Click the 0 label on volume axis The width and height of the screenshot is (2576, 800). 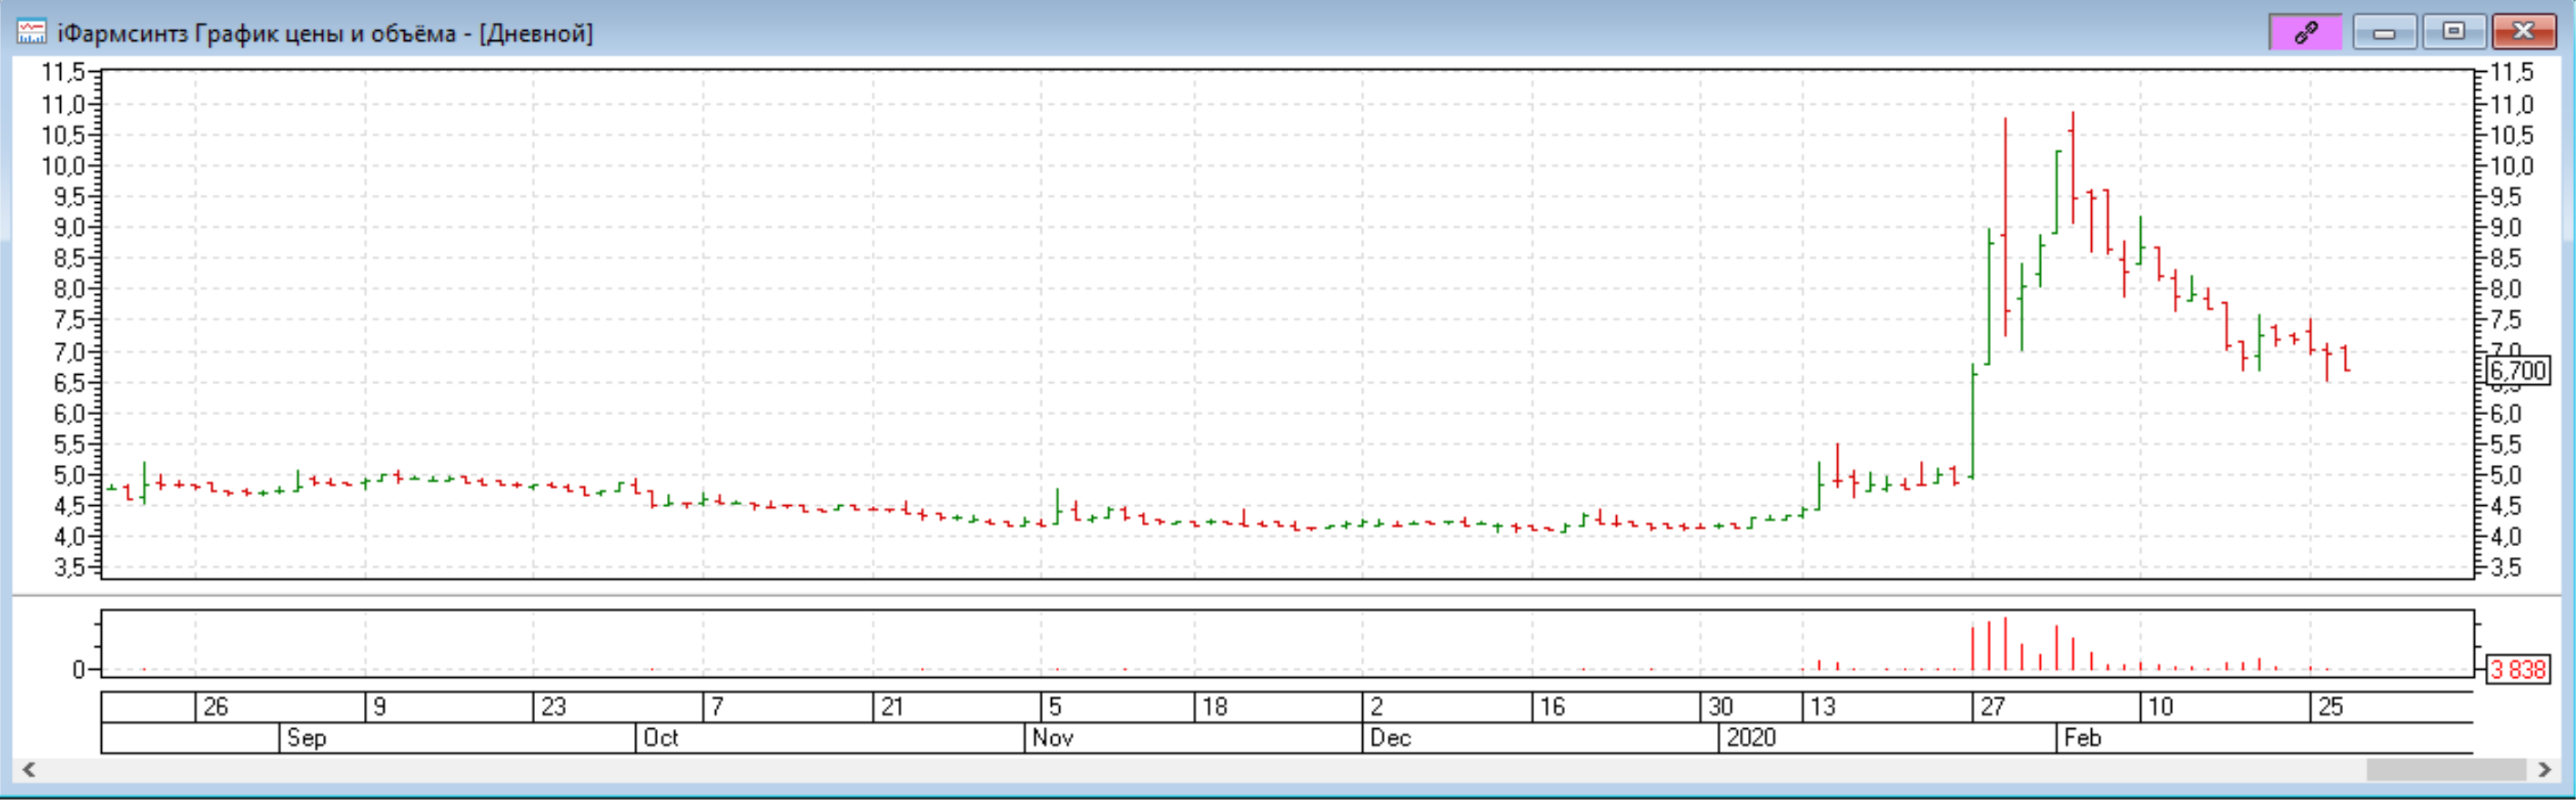pos(78,669)
